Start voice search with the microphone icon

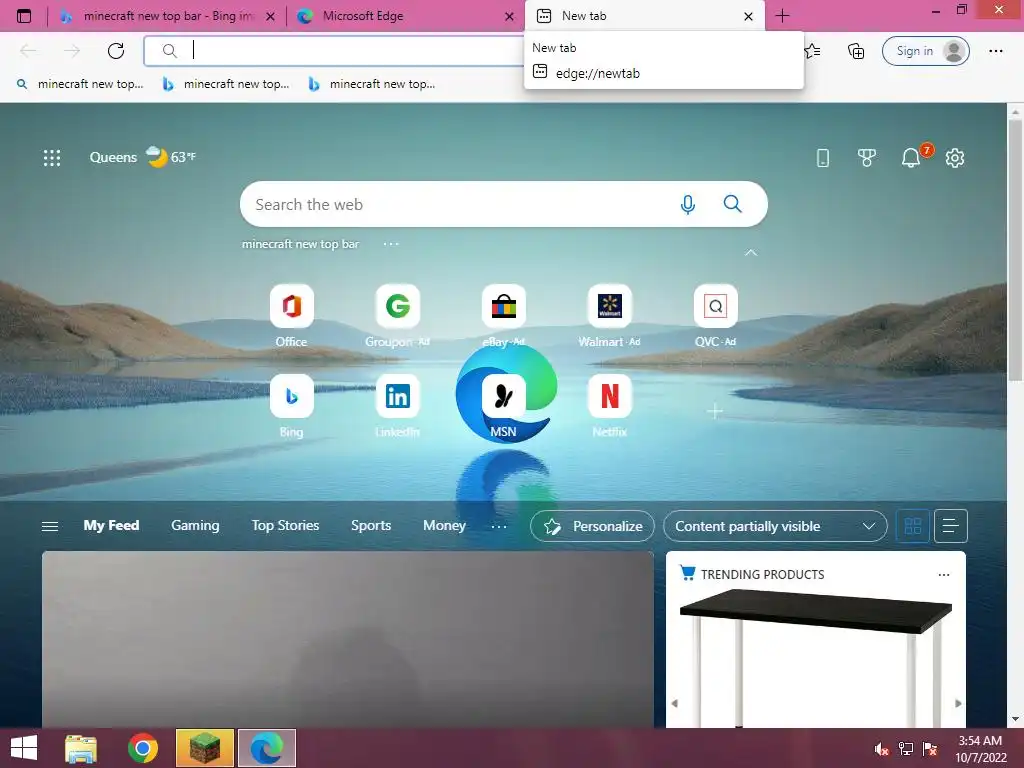coord(688,204)
